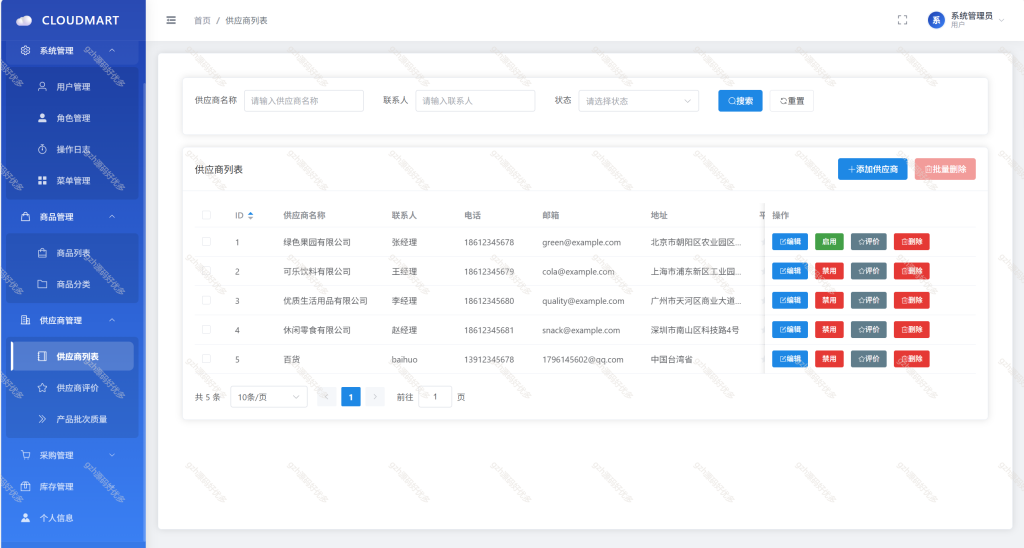Click the 搜索 search button
Screen dimensions: 1024x548
(740, 101)
